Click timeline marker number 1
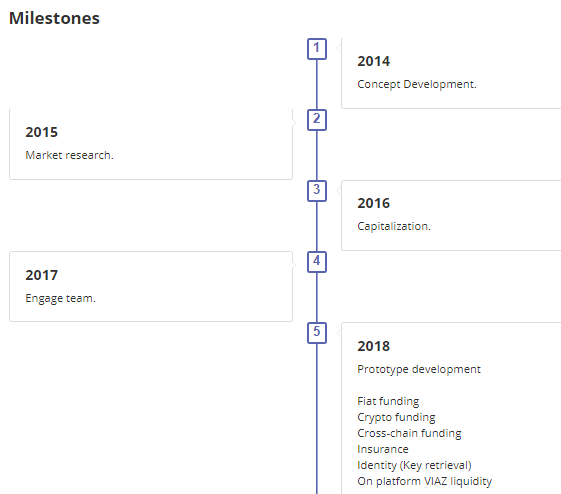Viewport: 561px width, 494px height. point(317,49)
